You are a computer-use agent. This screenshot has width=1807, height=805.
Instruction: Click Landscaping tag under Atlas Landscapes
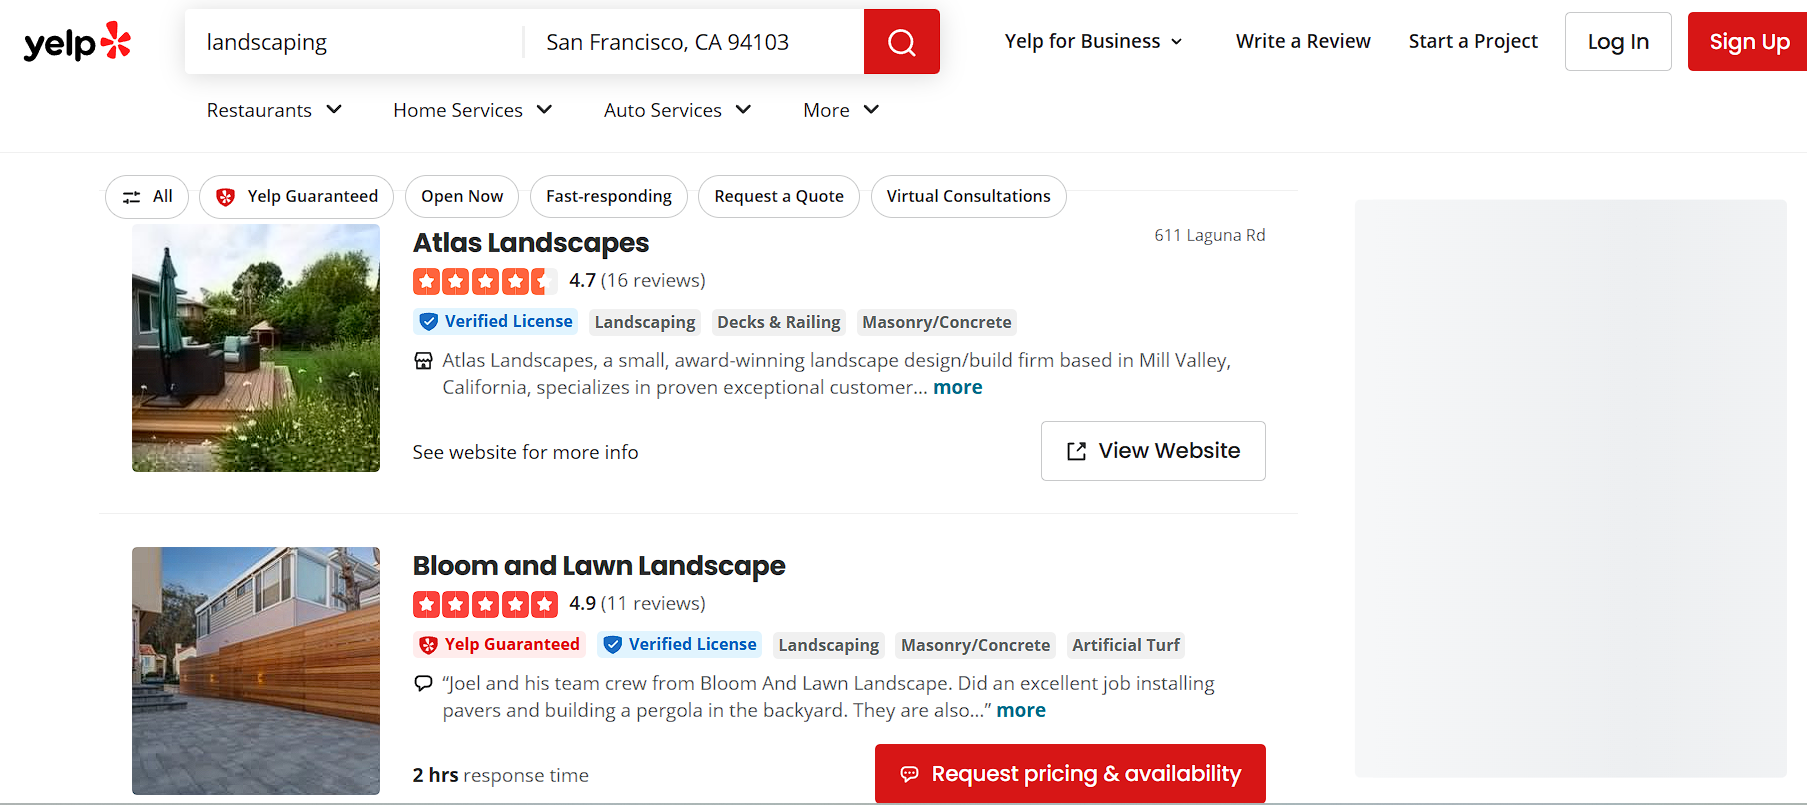[x=645, y=322]
